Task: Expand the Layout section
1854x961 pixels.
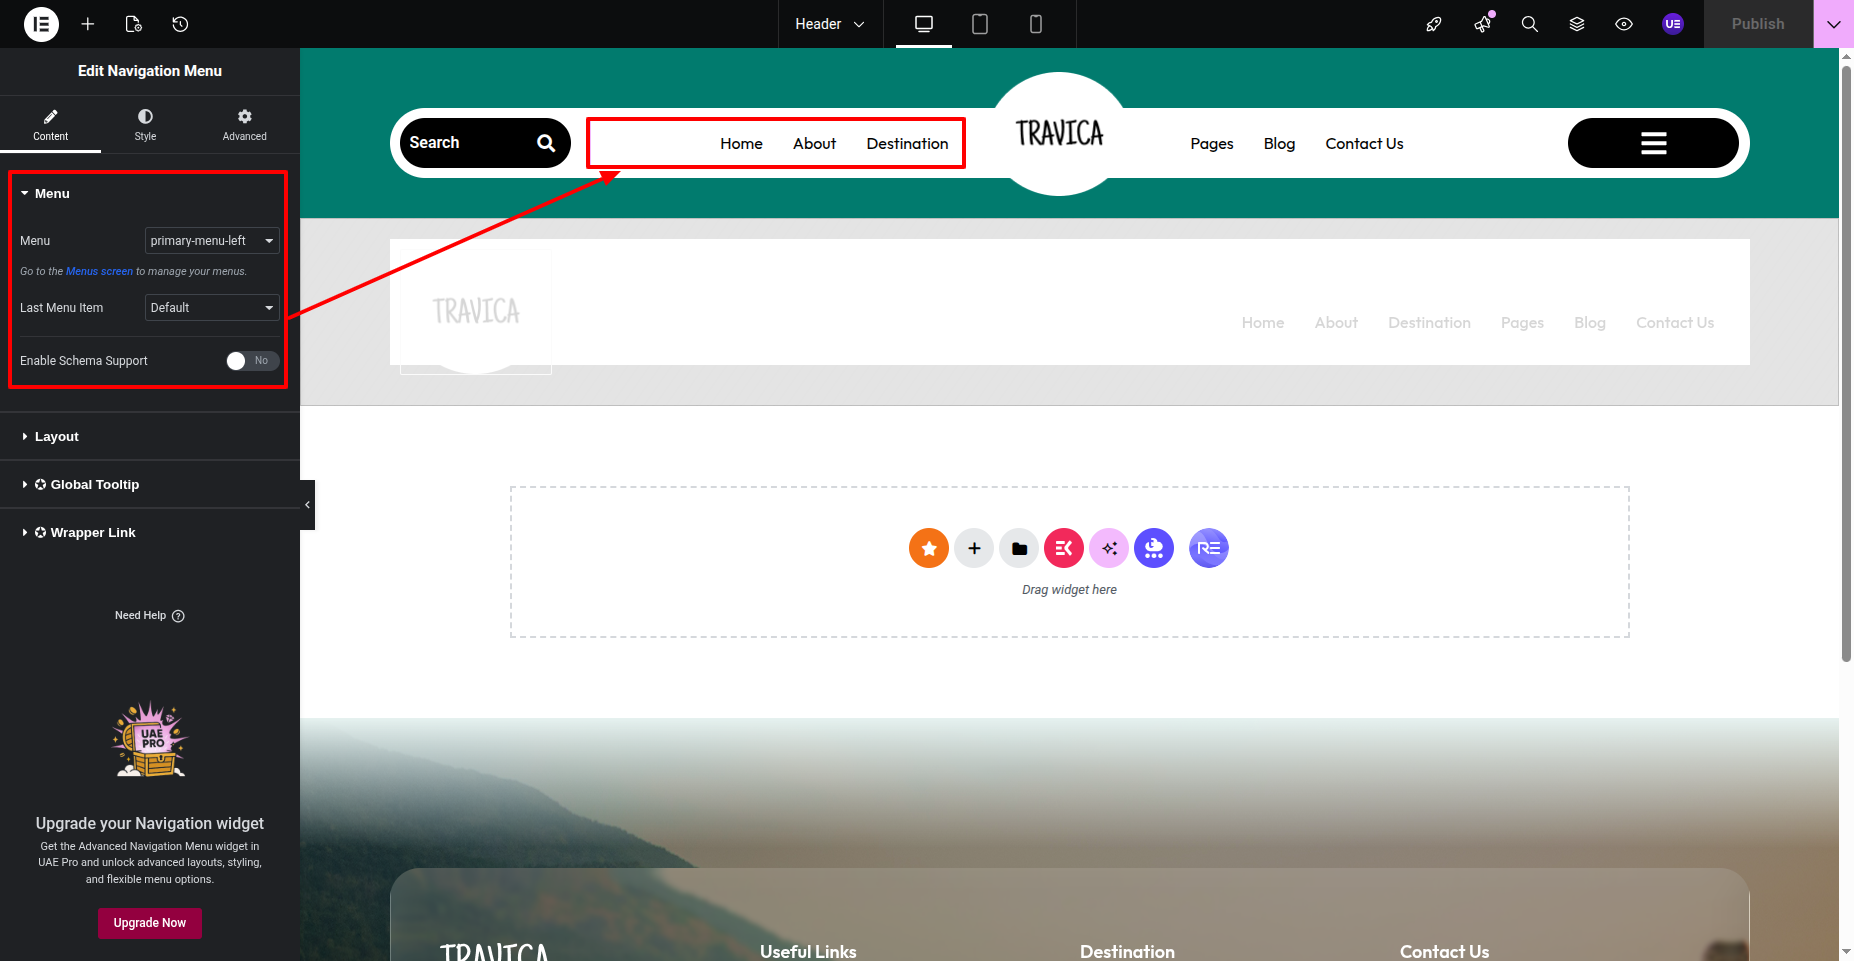Action: (x=57, y=437)
